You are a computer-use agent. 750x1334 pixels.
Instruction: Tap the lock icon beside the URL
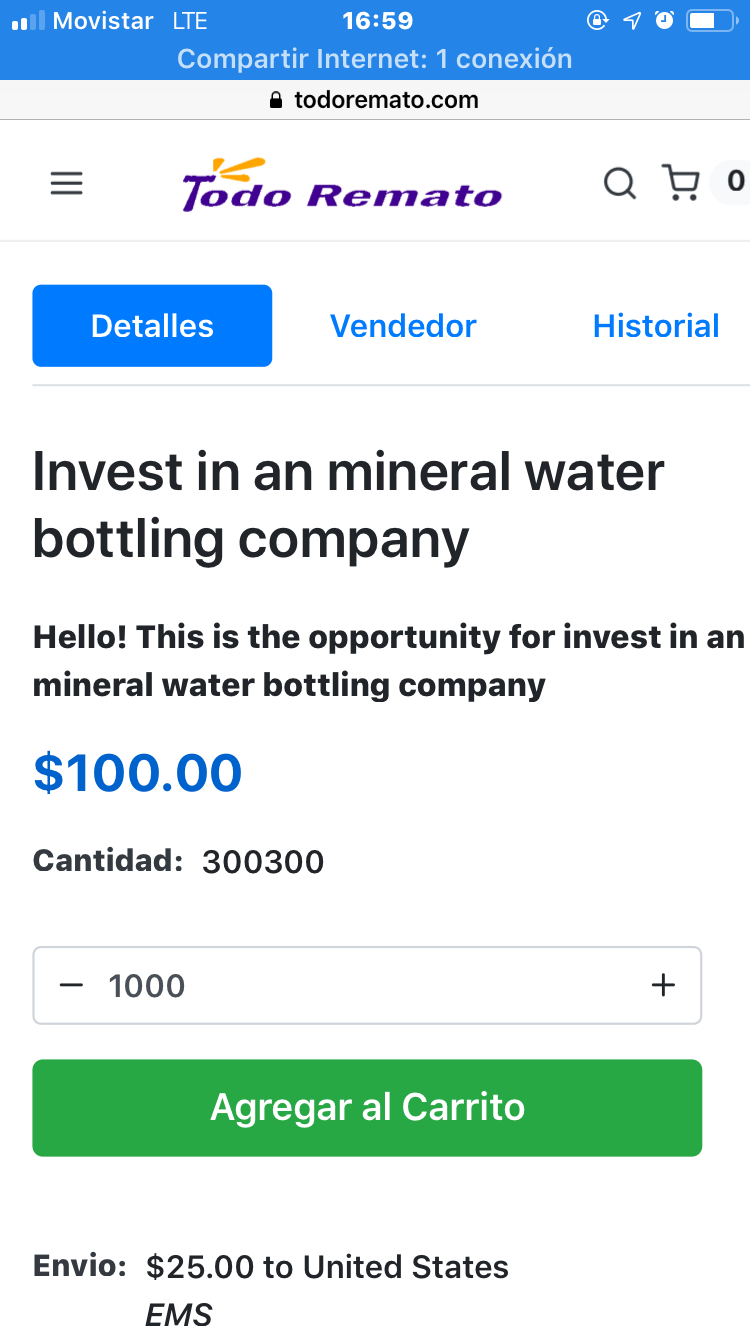coord(277,100)
